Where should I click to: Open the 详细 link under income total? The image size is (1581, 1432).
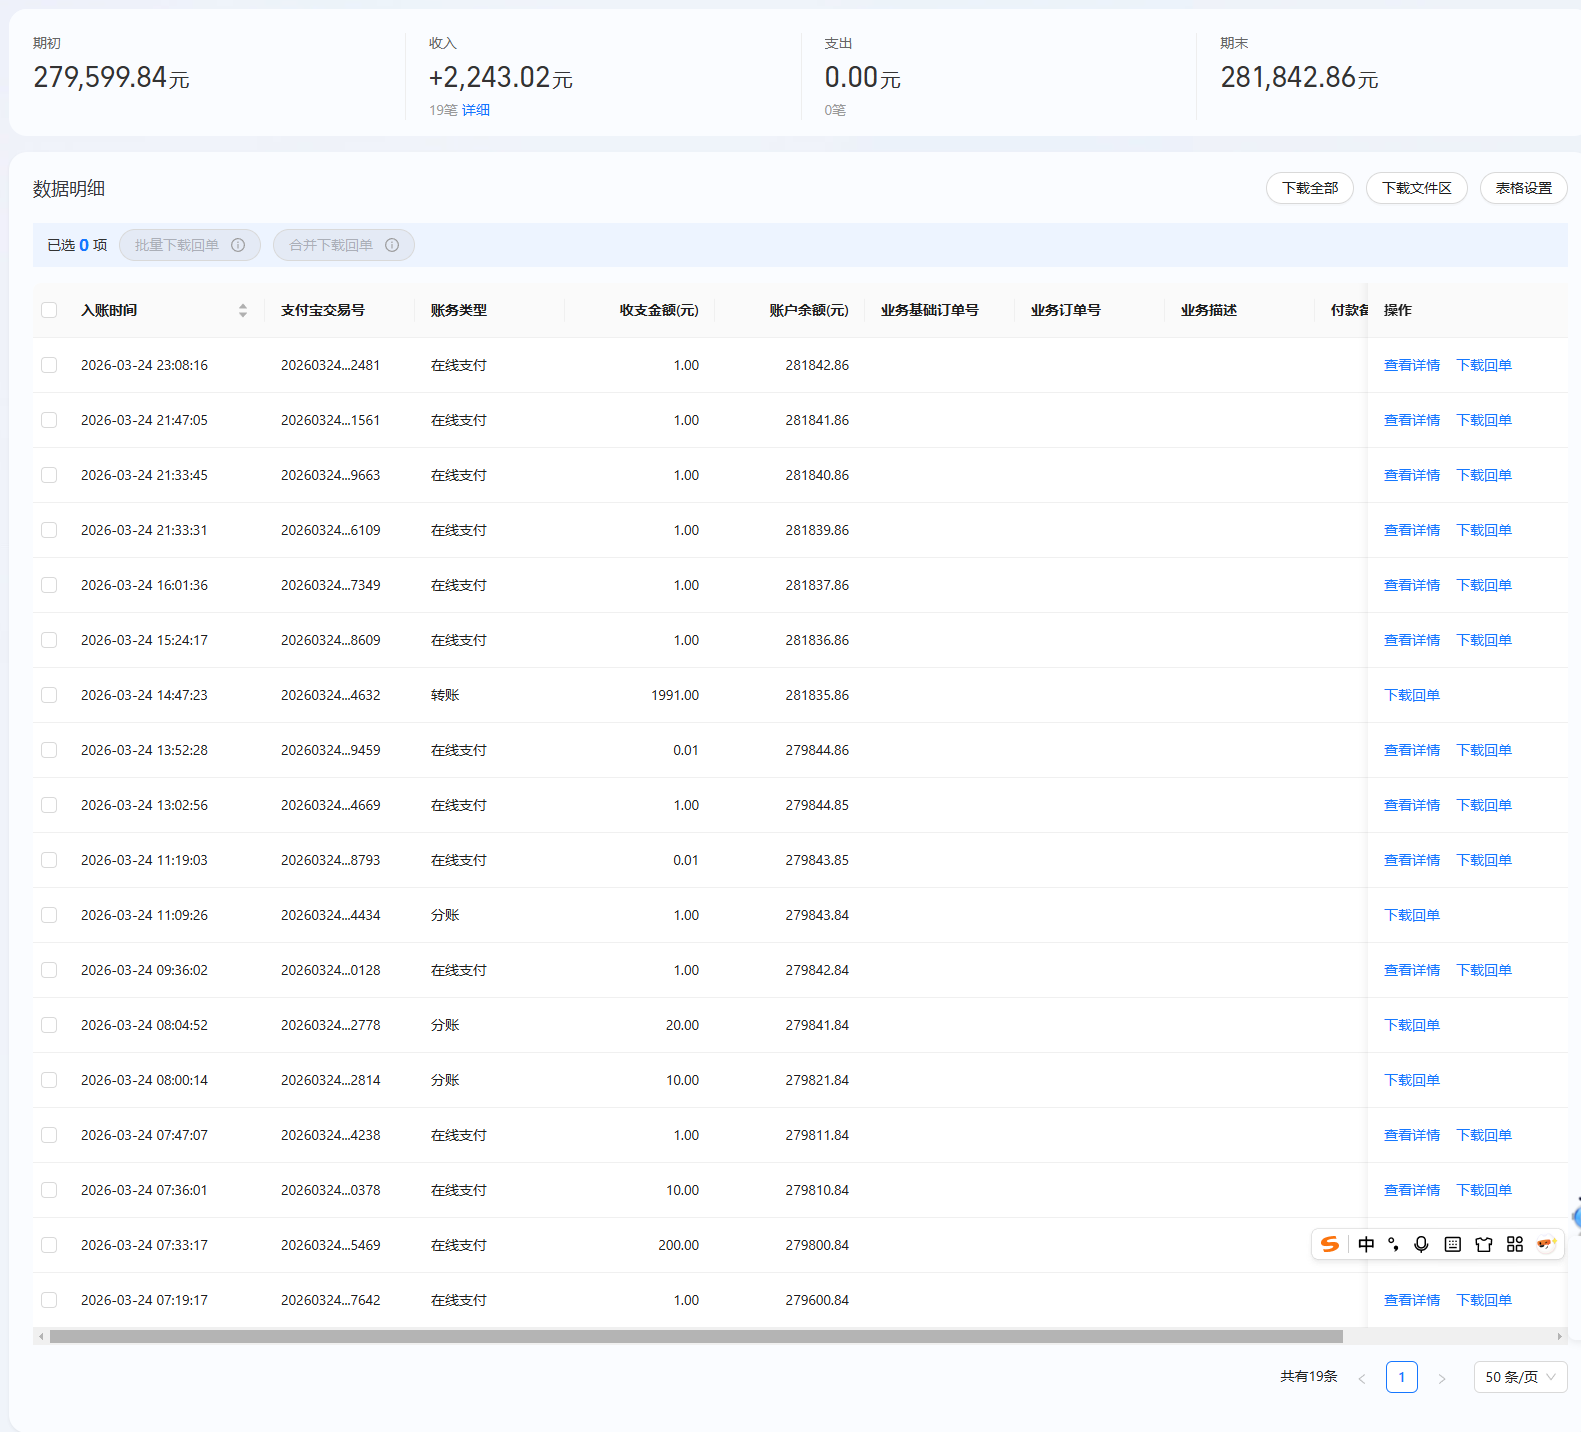476,110
